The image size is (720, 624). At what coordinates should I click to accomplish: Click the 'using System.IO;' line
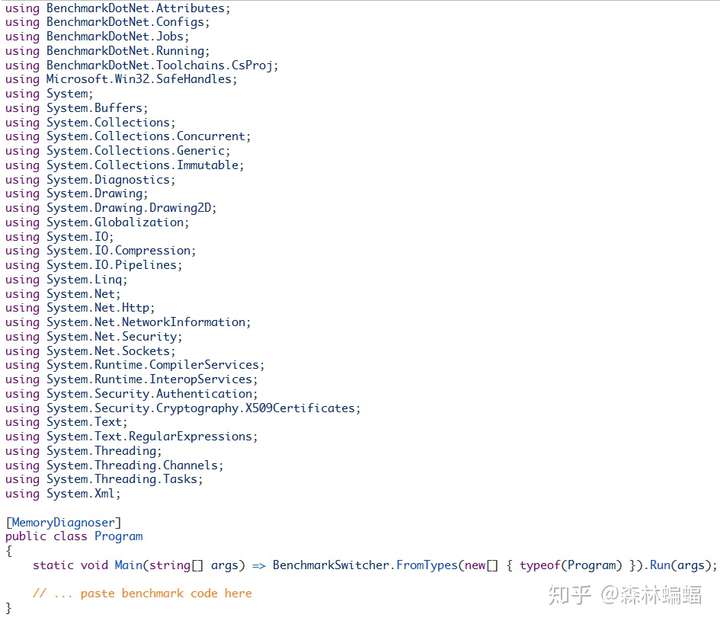[59, 237]
